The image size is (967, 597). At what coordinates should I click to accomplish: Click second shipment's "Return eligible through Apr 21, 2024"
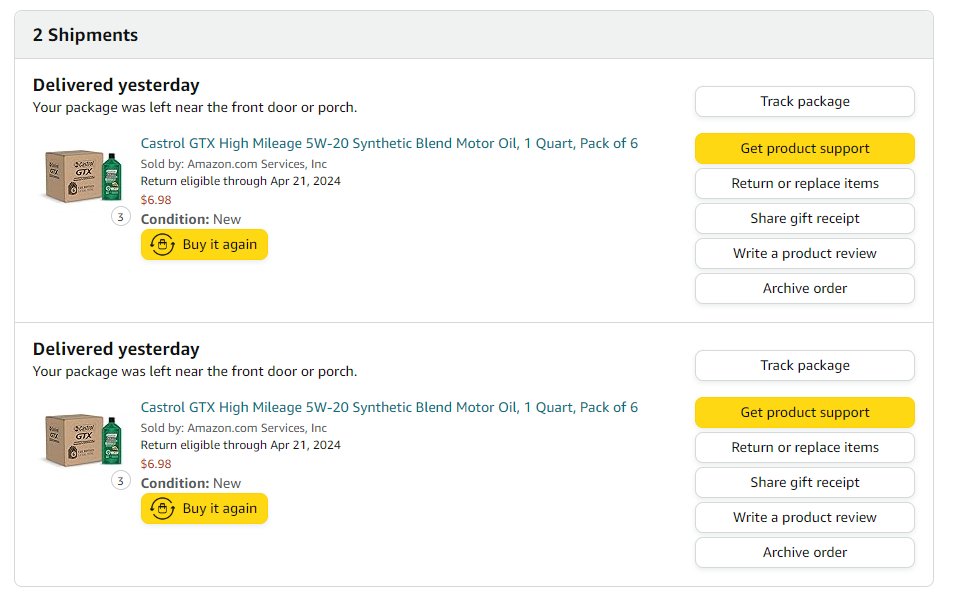click(x=241, y=445)
